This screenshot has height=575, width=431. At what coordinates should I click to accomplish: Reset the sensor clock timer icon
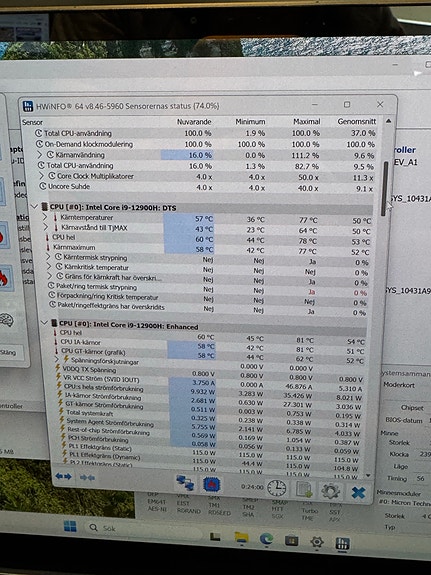point(276,488)
